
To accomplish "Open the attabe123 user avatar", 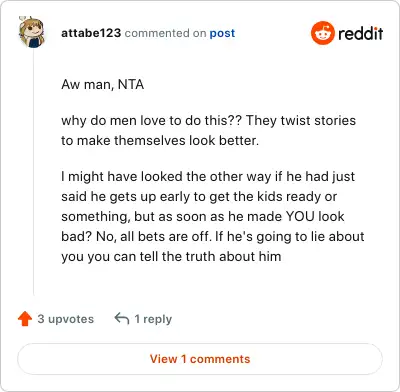I will (31, 32).
